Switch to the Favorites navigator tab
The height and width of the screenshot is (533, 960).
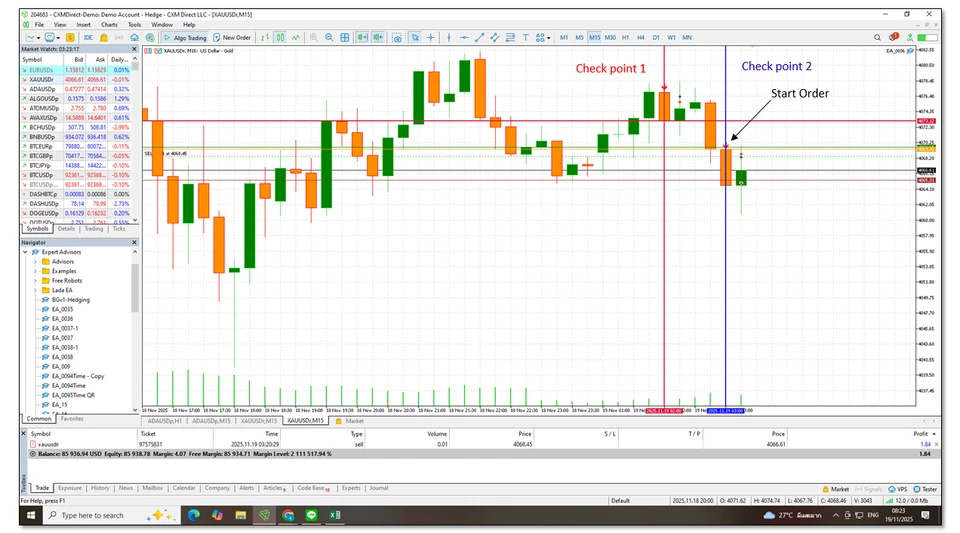pos(72,419)
